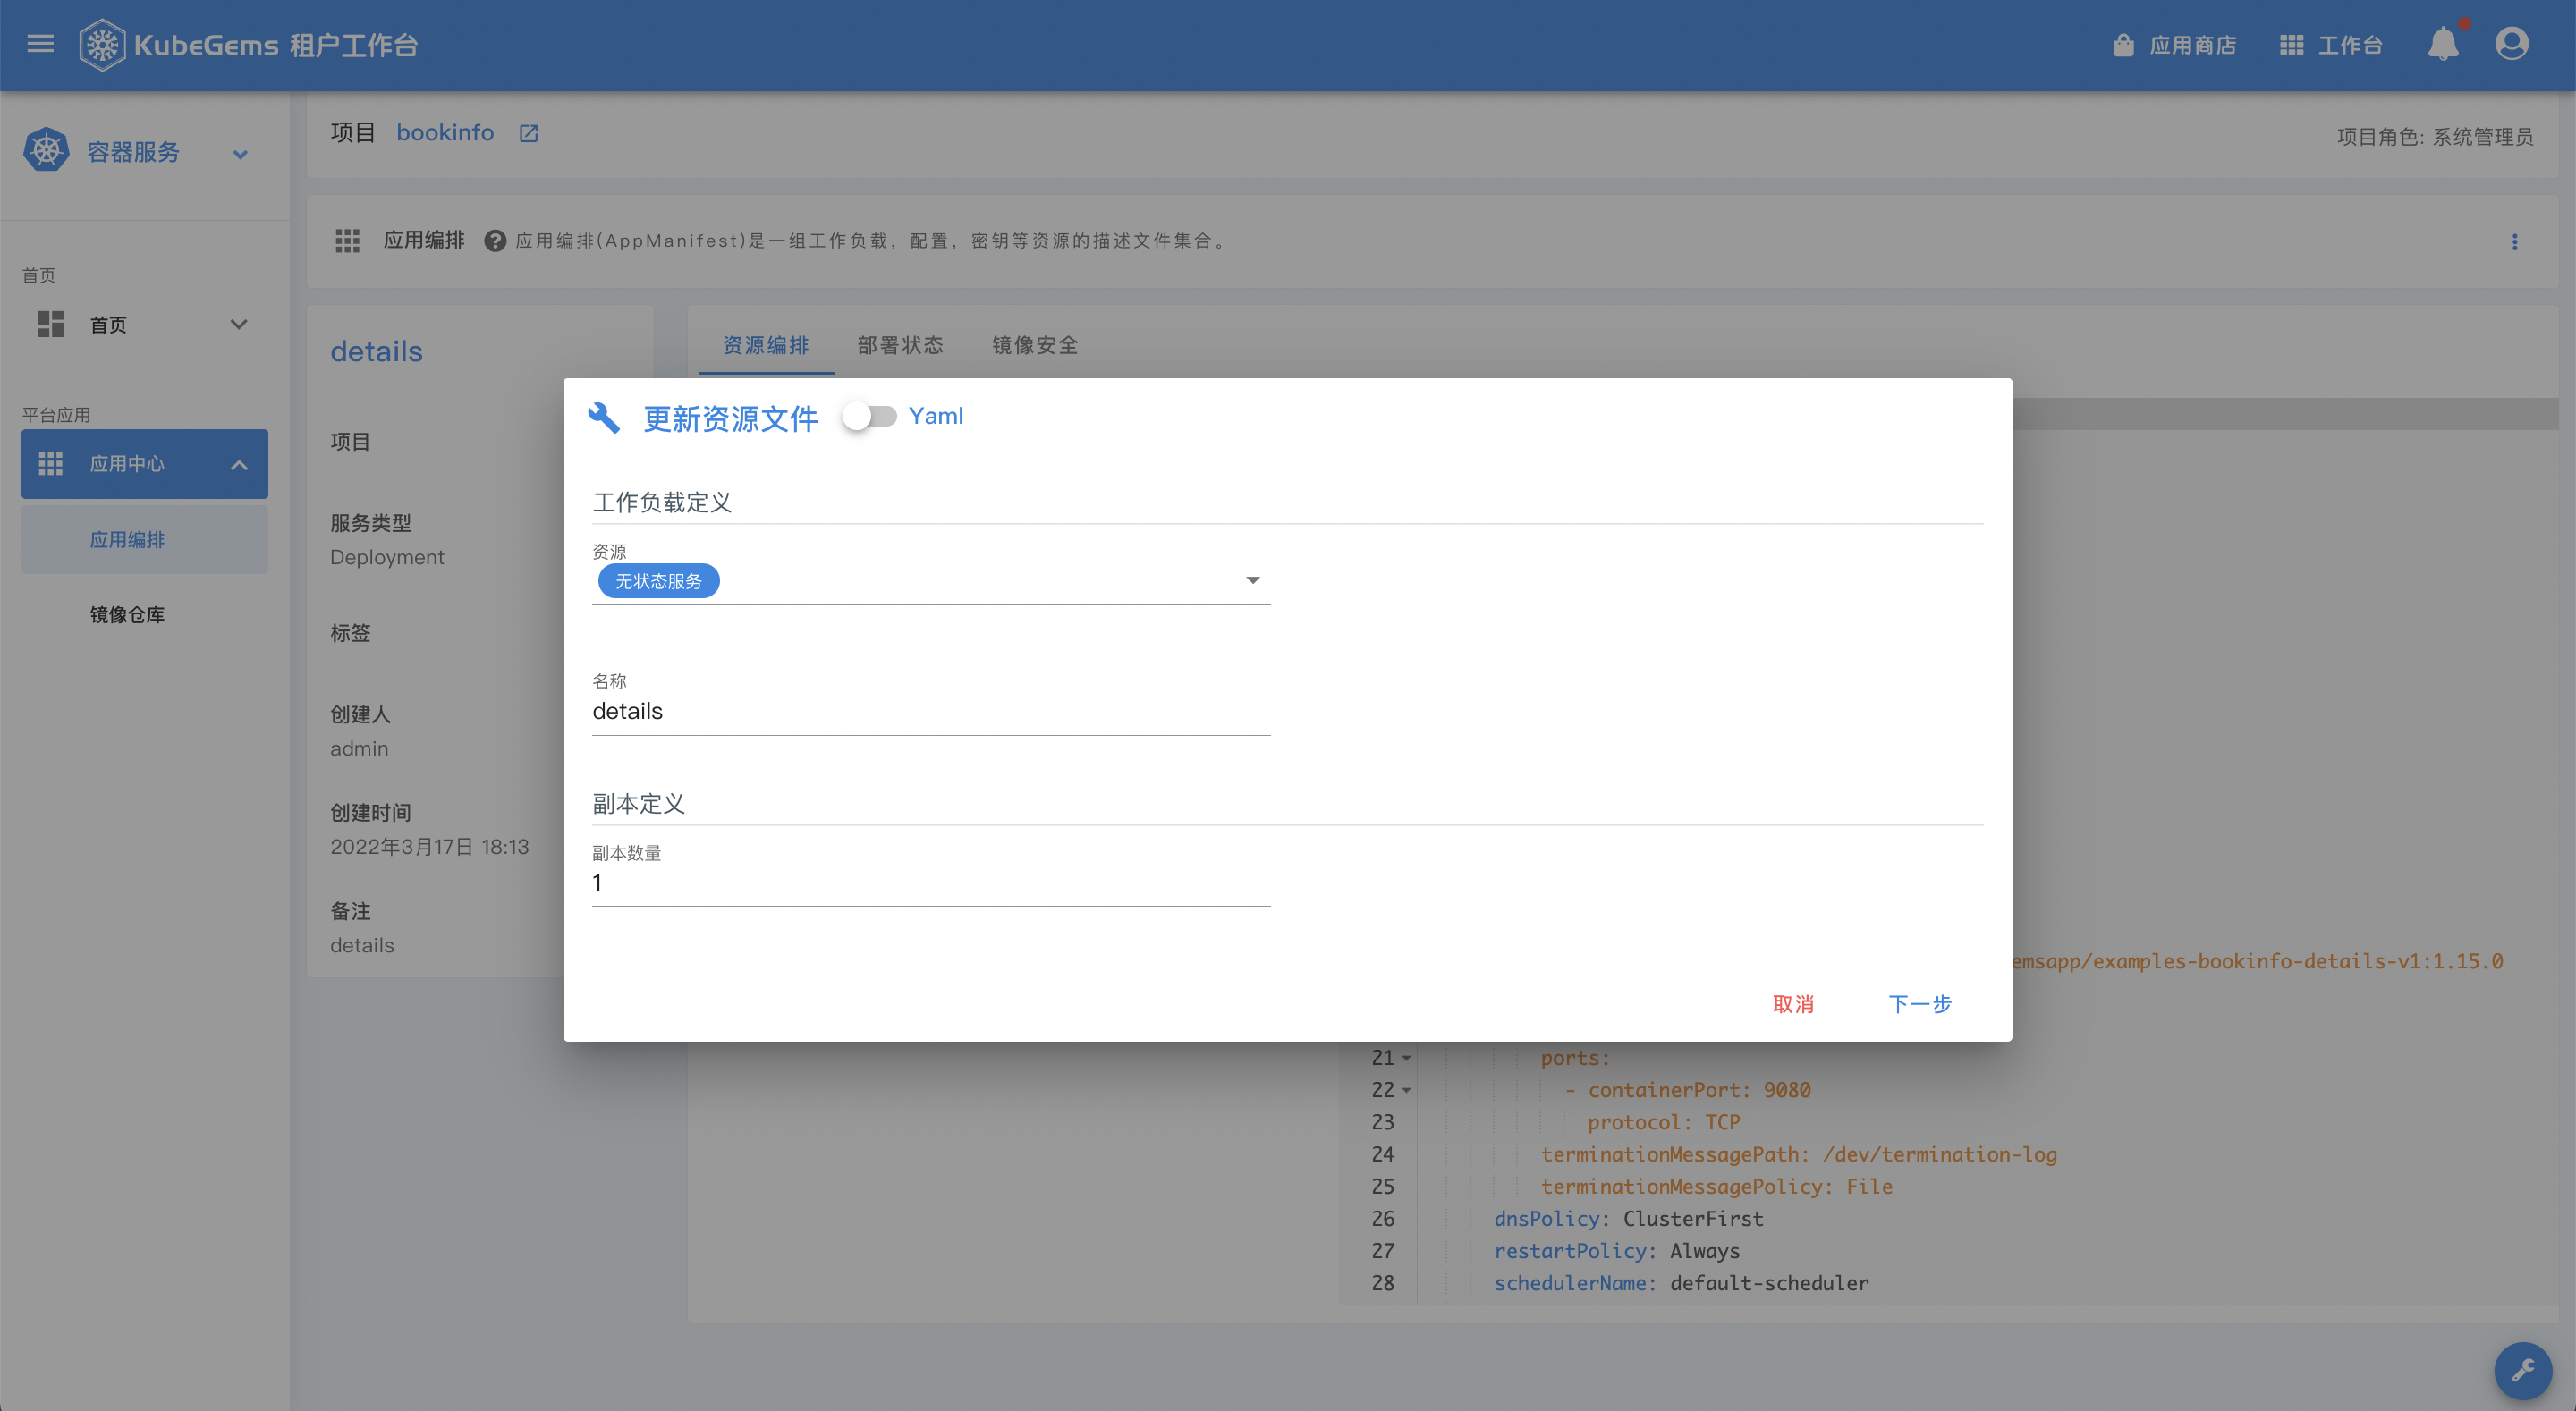2576x1411 pixels.
Task: Open the bookinfo project link
Action: [445, 133]
